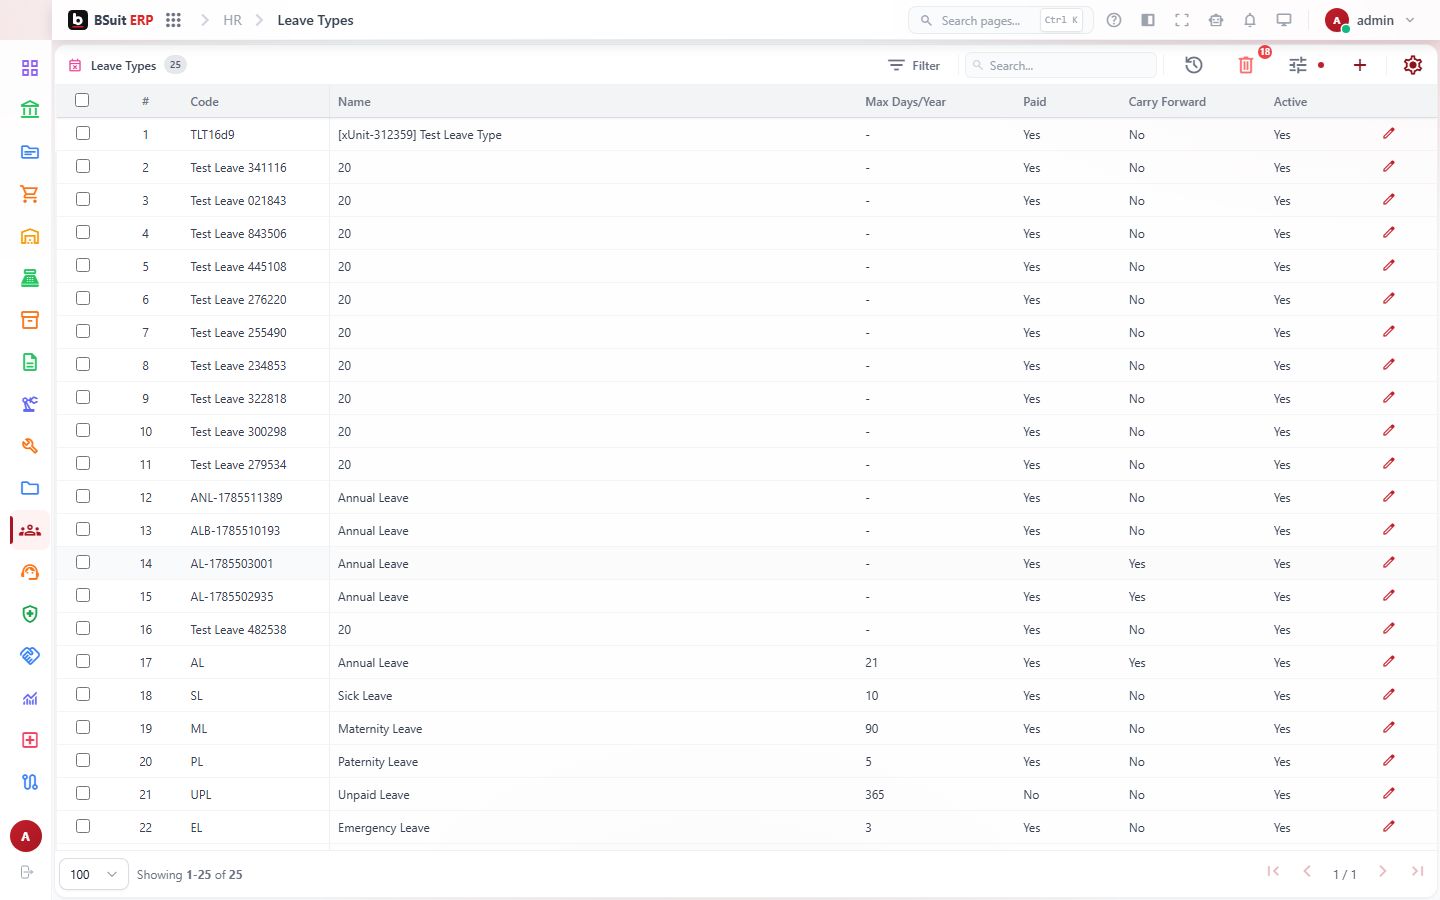Open the shield security module in the sidebar
This screenshot has height=900, width=1440.
[x=30, y=614]
